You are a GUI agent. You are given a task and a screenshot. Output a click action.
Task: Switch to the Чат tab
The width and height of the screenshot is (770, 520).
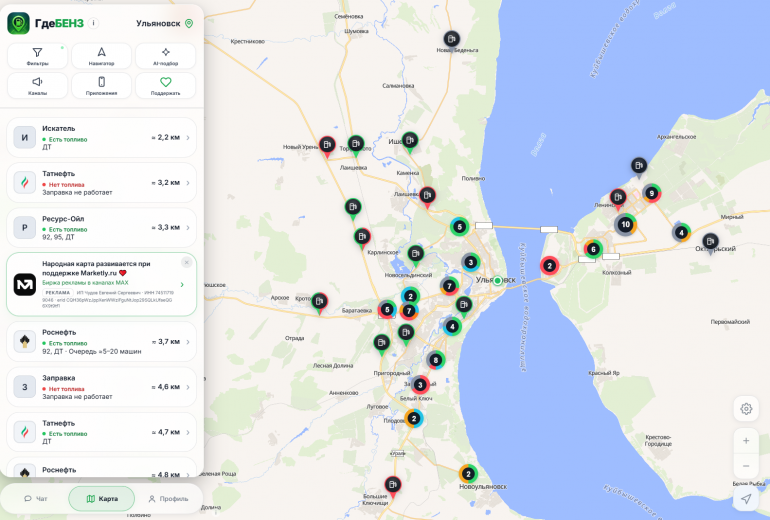pos(35,499)
